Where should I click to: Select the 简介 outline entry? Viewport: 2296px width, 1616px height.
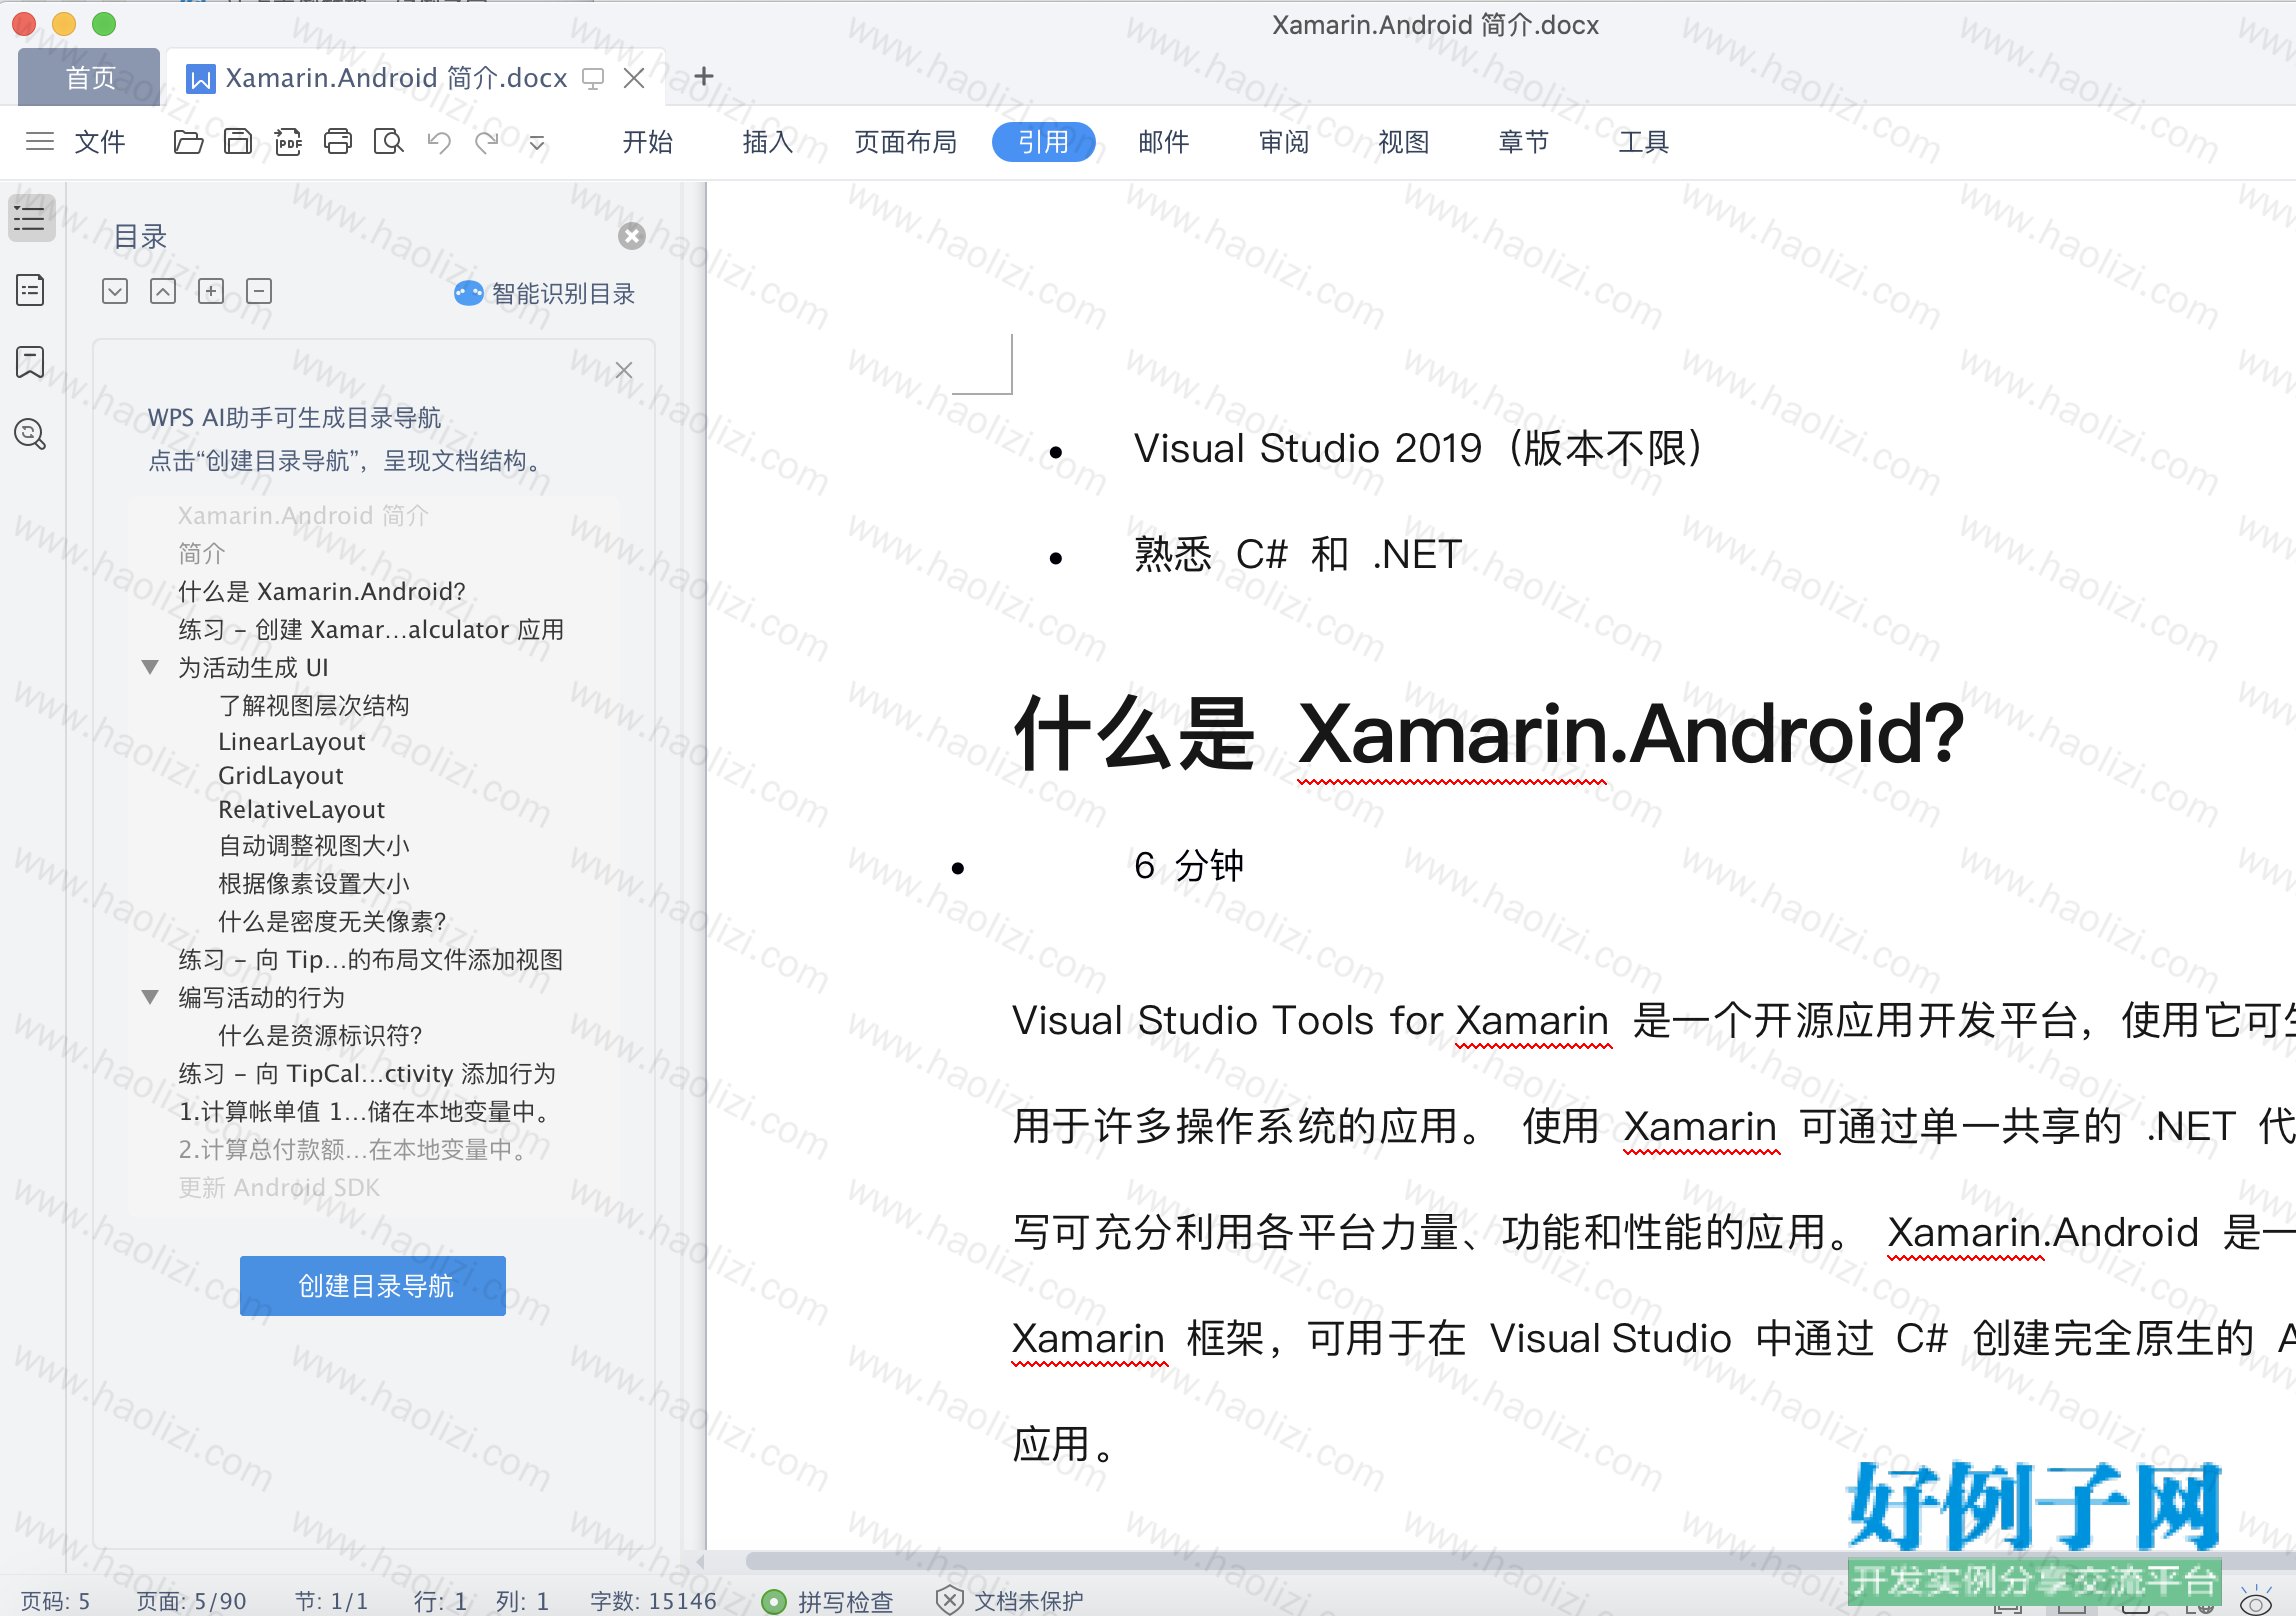click(x=201, y=554)
